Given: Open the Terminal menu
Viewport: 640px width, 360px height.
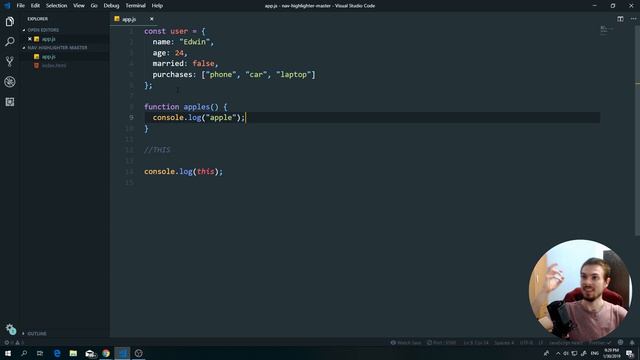Looking at the screenshot, I should (x=136, y=6).
